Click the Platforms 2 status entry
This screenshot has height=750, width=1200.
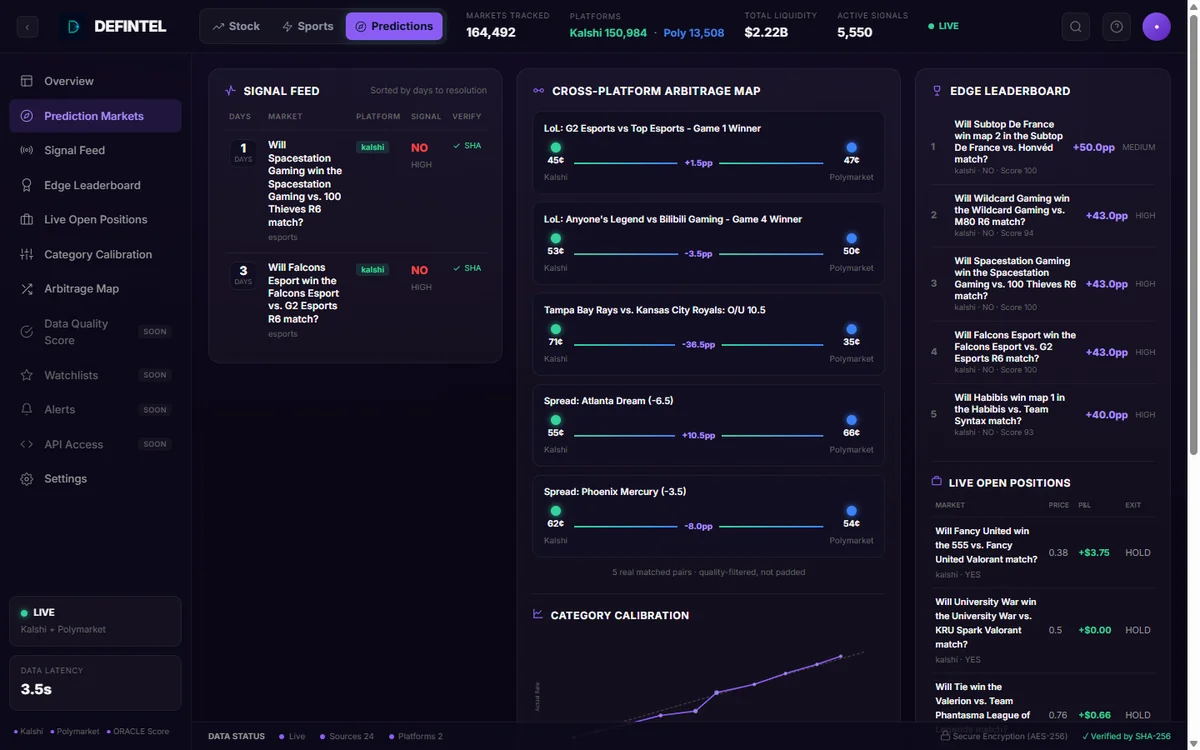pos(416,736)
